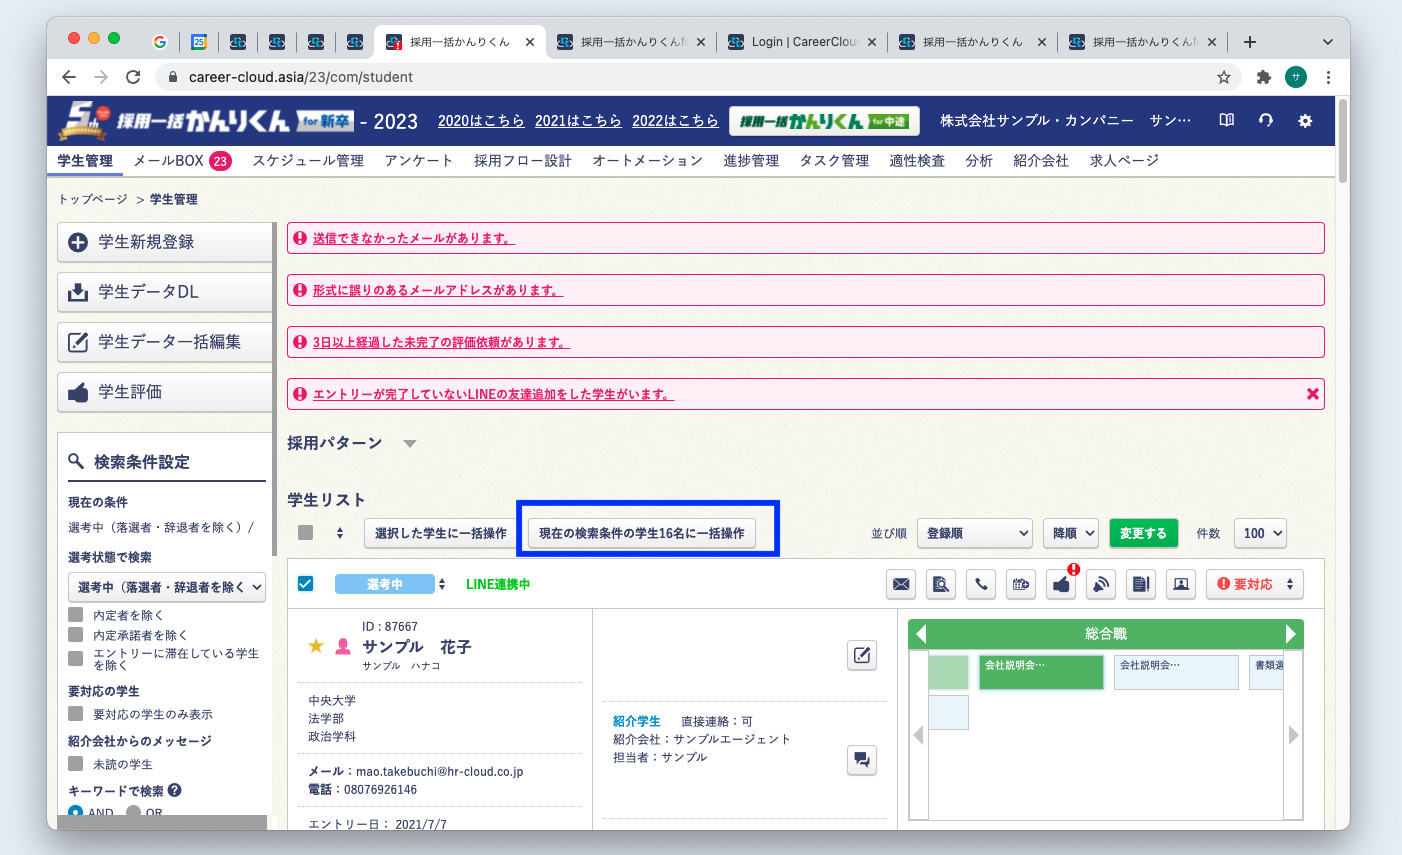The width and height of the screenshot is (1402, 855).
Task: Edit サンプル 花子 via the pencil icon
Action: [x=861, y=655]
